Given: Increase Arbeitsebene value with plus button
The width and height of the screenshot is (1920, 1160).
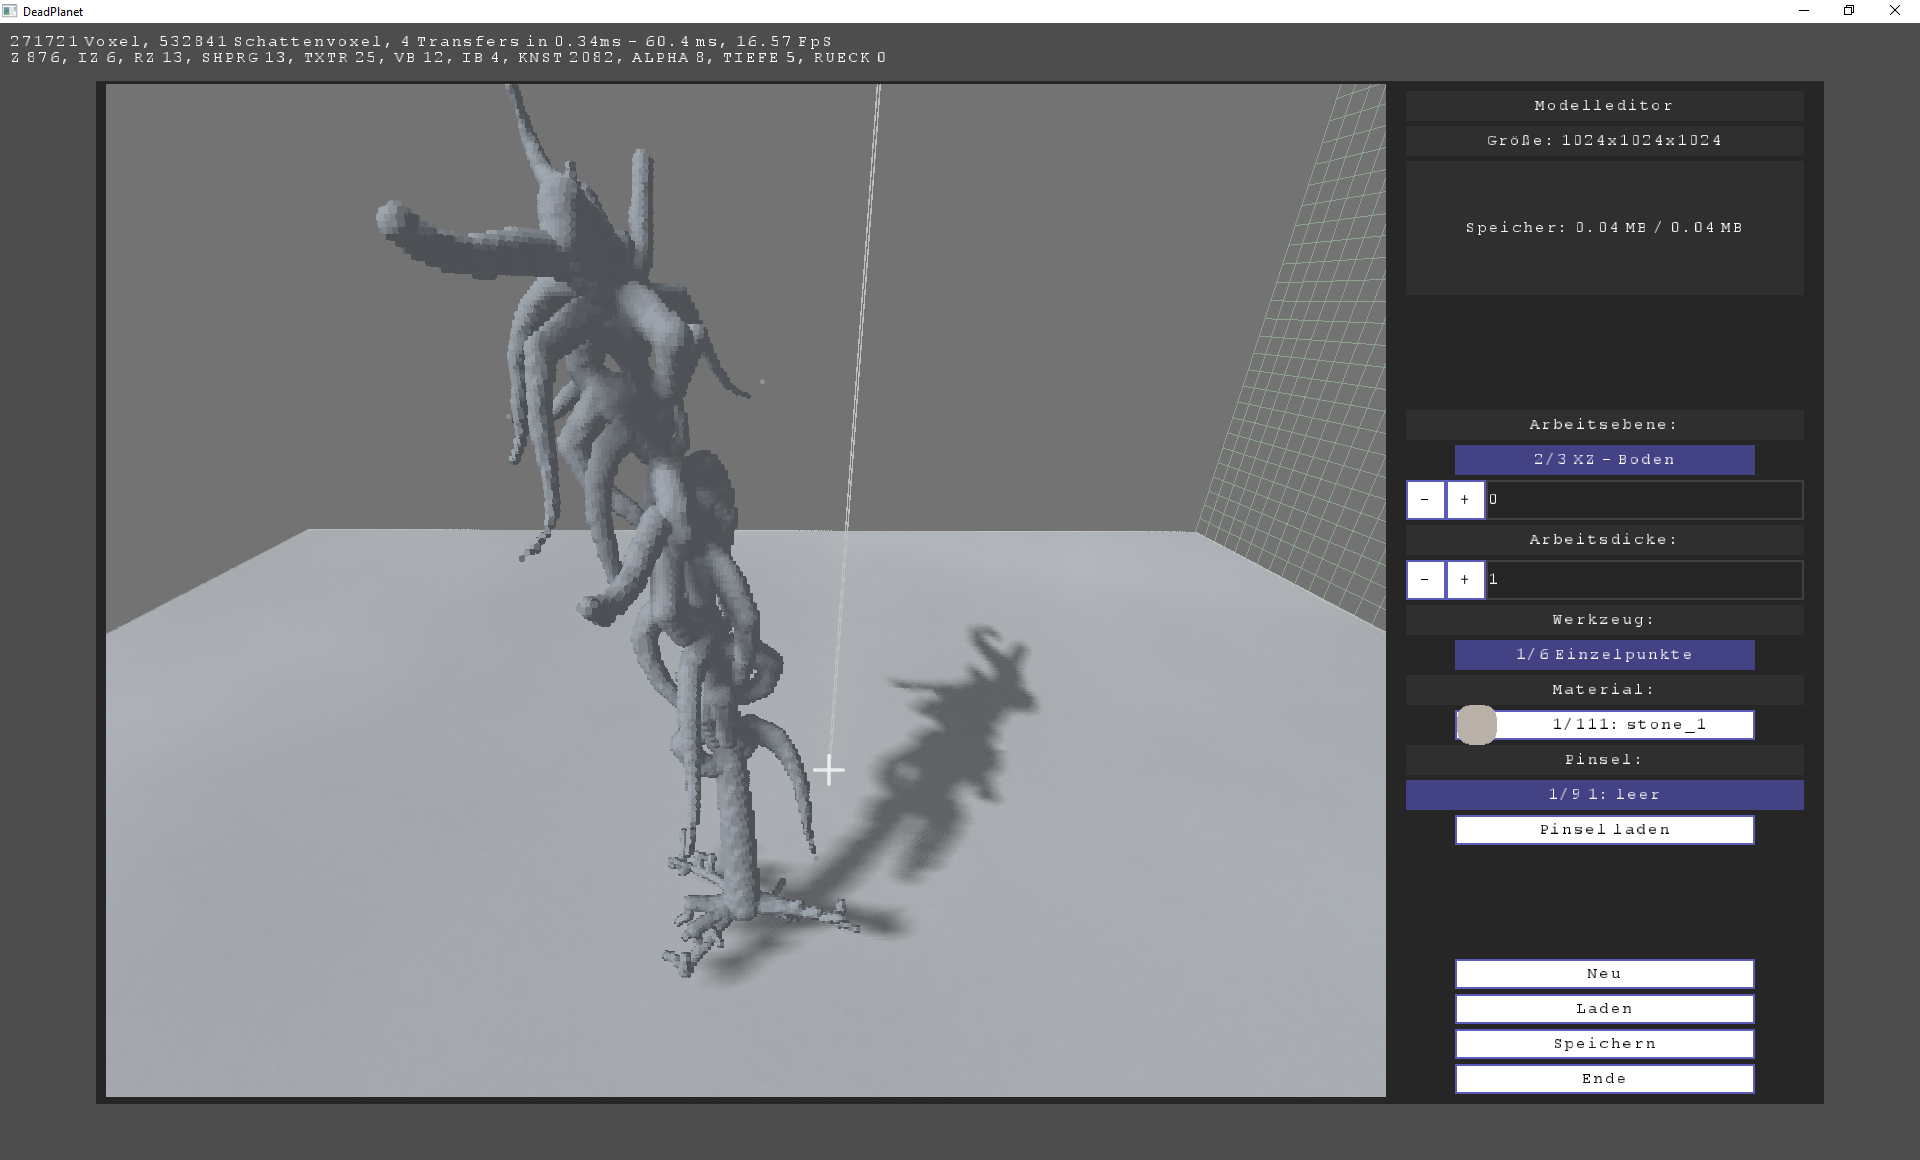Looking at the screenshot, I should 1465,500.
